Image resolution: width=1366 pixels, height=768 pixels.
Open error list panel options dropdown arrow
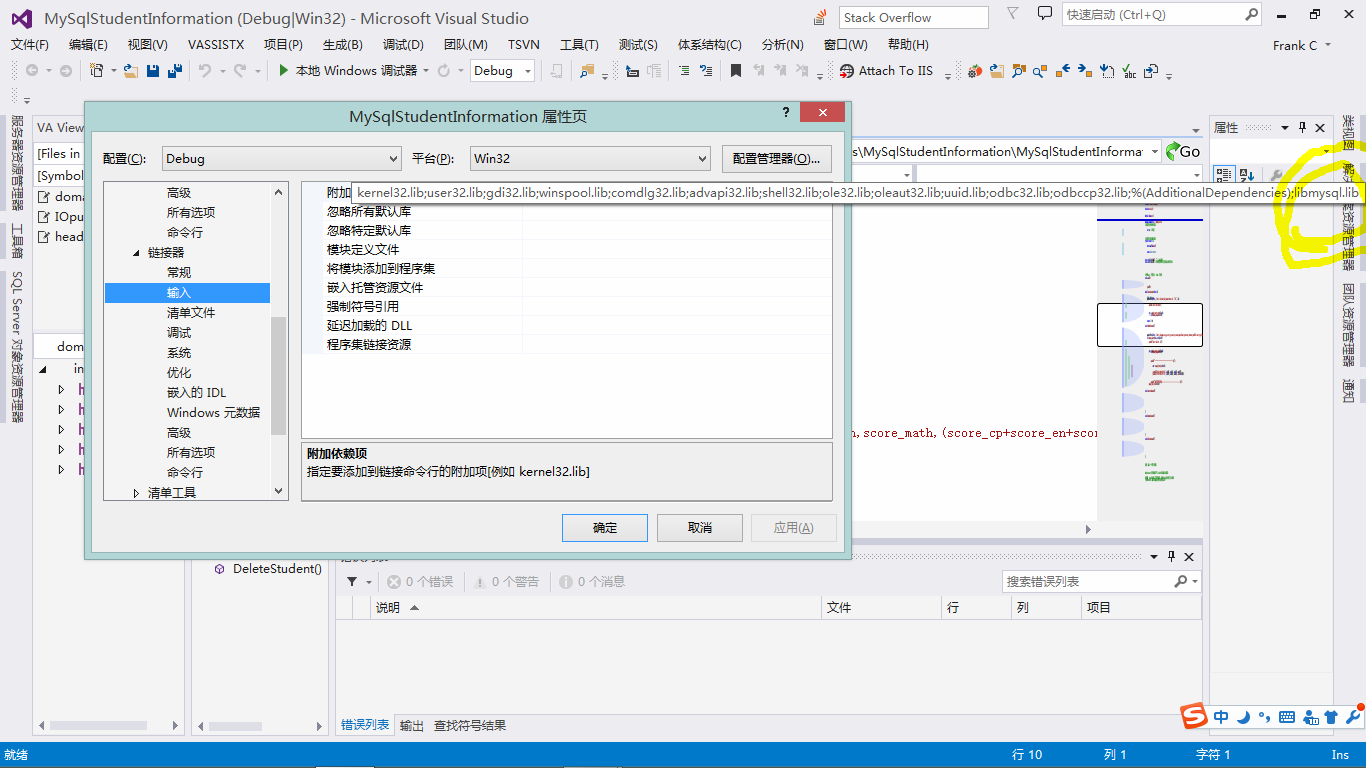[x=1154, y=556]
